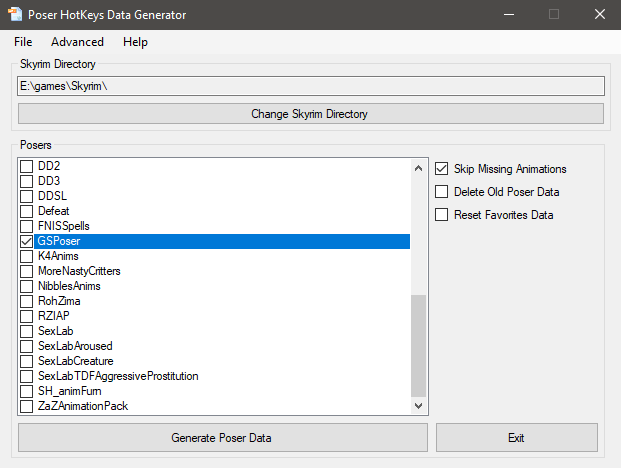Viewport: 621px width, 468px height.
Task: Open the File menu
Action: click(x=23, y=42)
